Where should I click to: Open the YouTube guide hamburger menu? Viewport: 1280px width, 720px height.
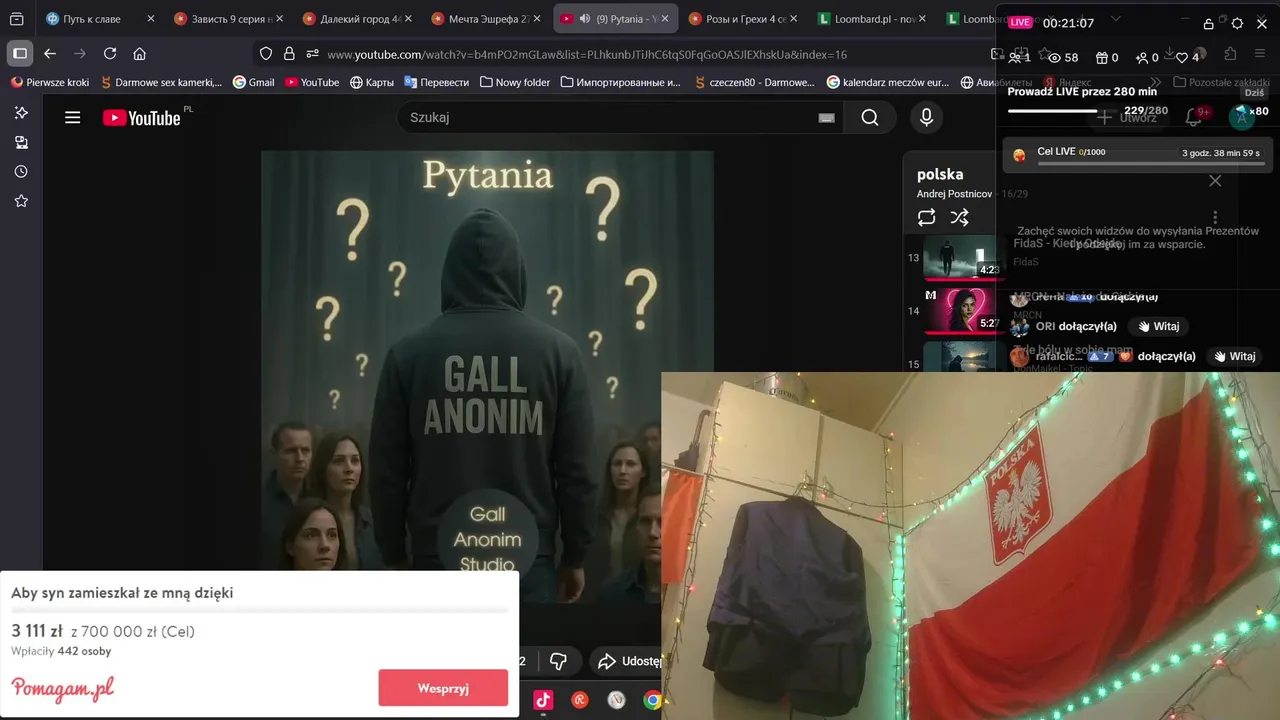(72, 118)
